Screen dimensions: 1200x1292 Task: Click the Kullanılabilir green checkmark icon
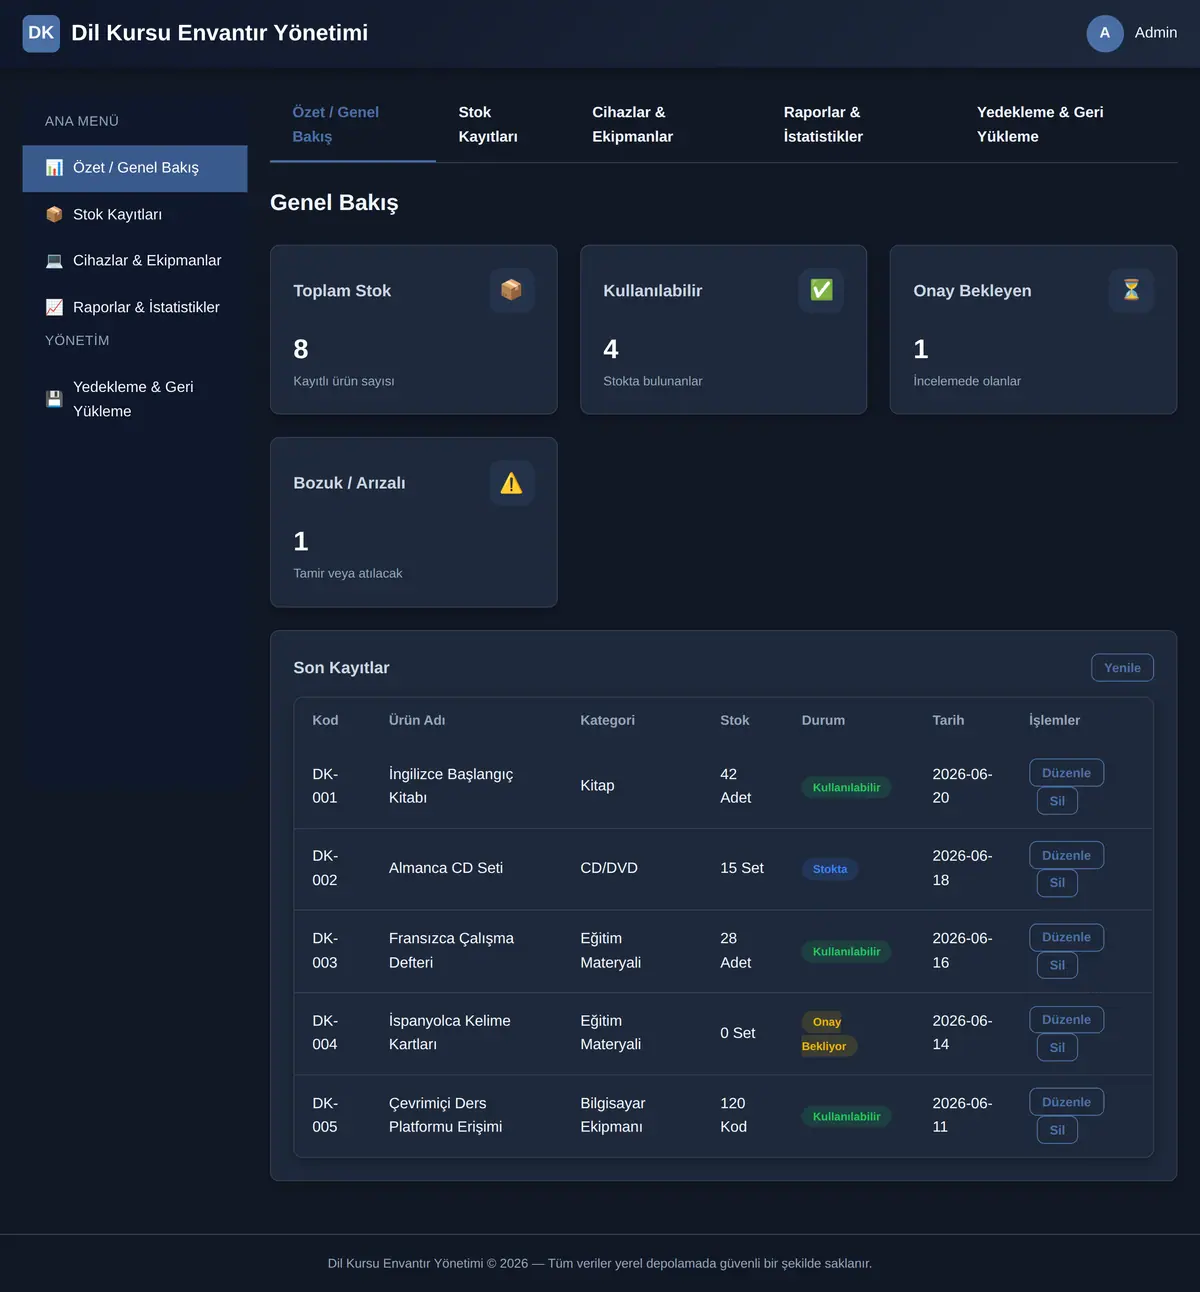[x=821, y=290]
